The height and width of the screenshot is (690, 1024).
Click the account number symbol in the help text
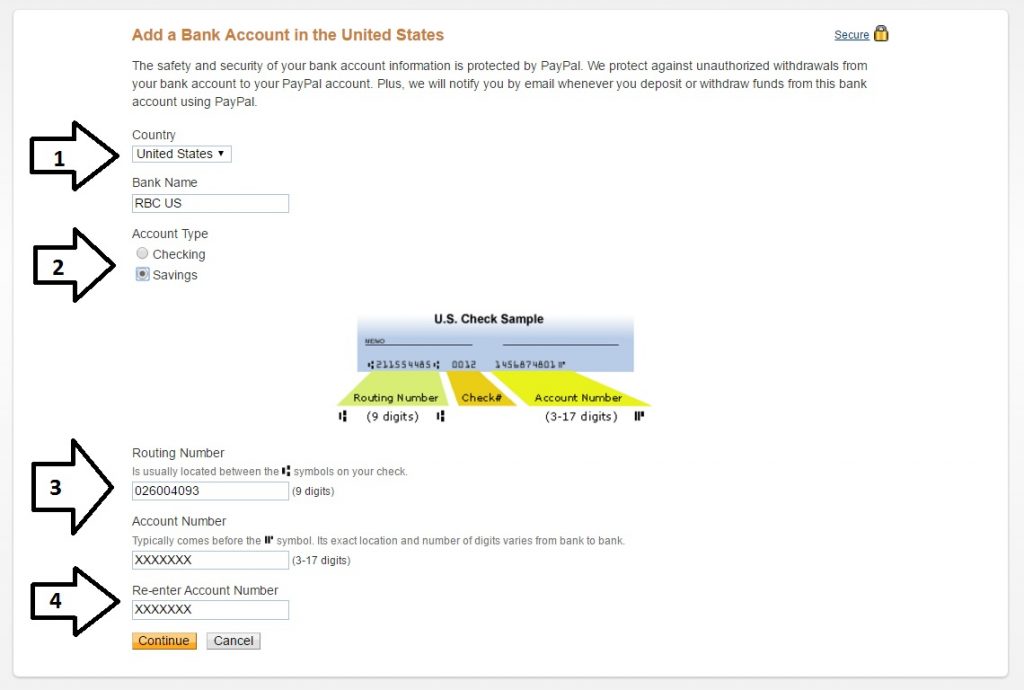pos(267,540)
